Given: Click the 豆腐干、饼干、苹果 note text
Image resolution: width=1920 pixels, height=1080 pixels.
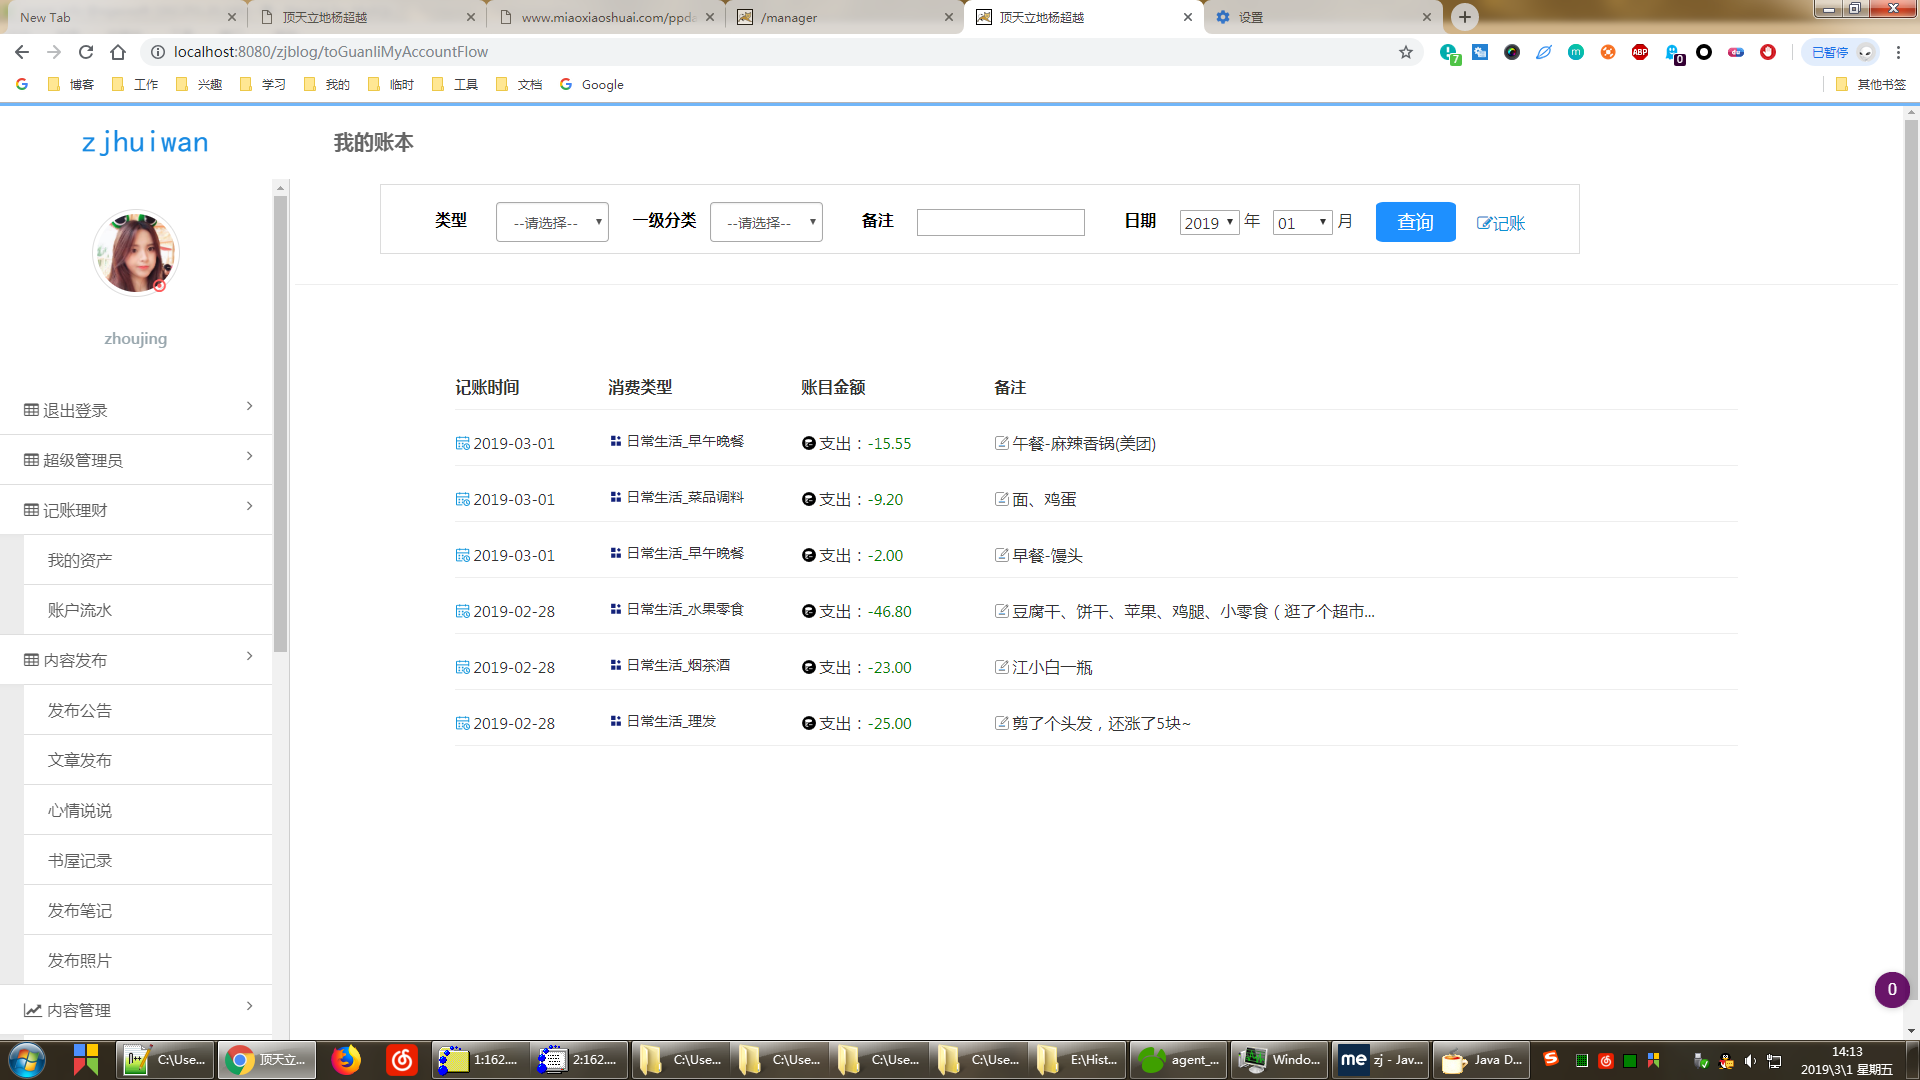Looking at the screenshot, I should point(1193,611).
